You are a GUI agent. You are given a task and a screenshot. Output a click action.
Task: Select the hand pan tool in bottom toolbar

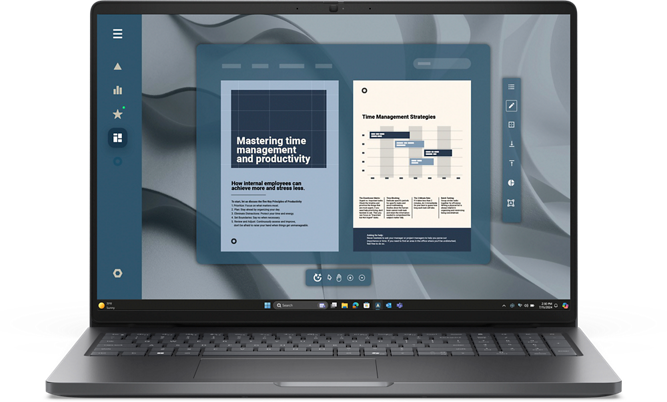tap(340, 277)
